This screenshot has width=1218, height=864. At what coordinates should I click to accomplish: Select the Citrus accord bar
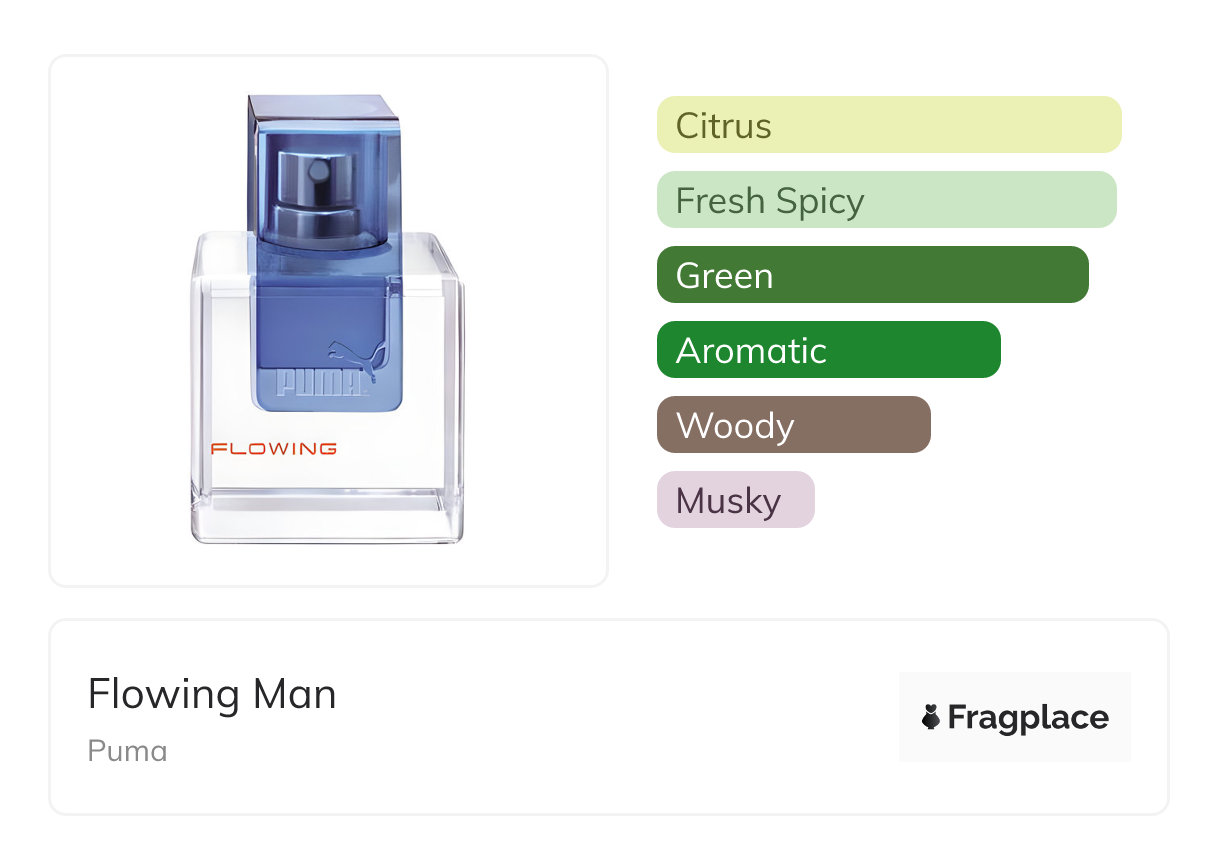tap(888, 125)
